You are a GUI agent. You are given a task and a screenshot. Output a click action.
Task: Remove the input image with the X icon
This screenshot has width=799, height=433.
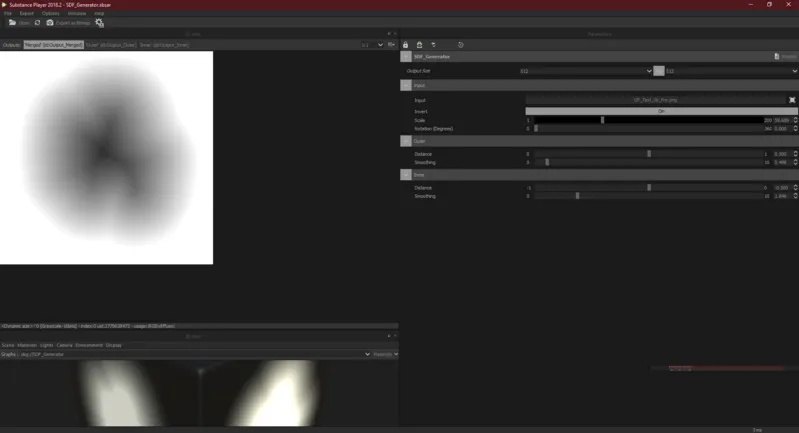[792, 100]
